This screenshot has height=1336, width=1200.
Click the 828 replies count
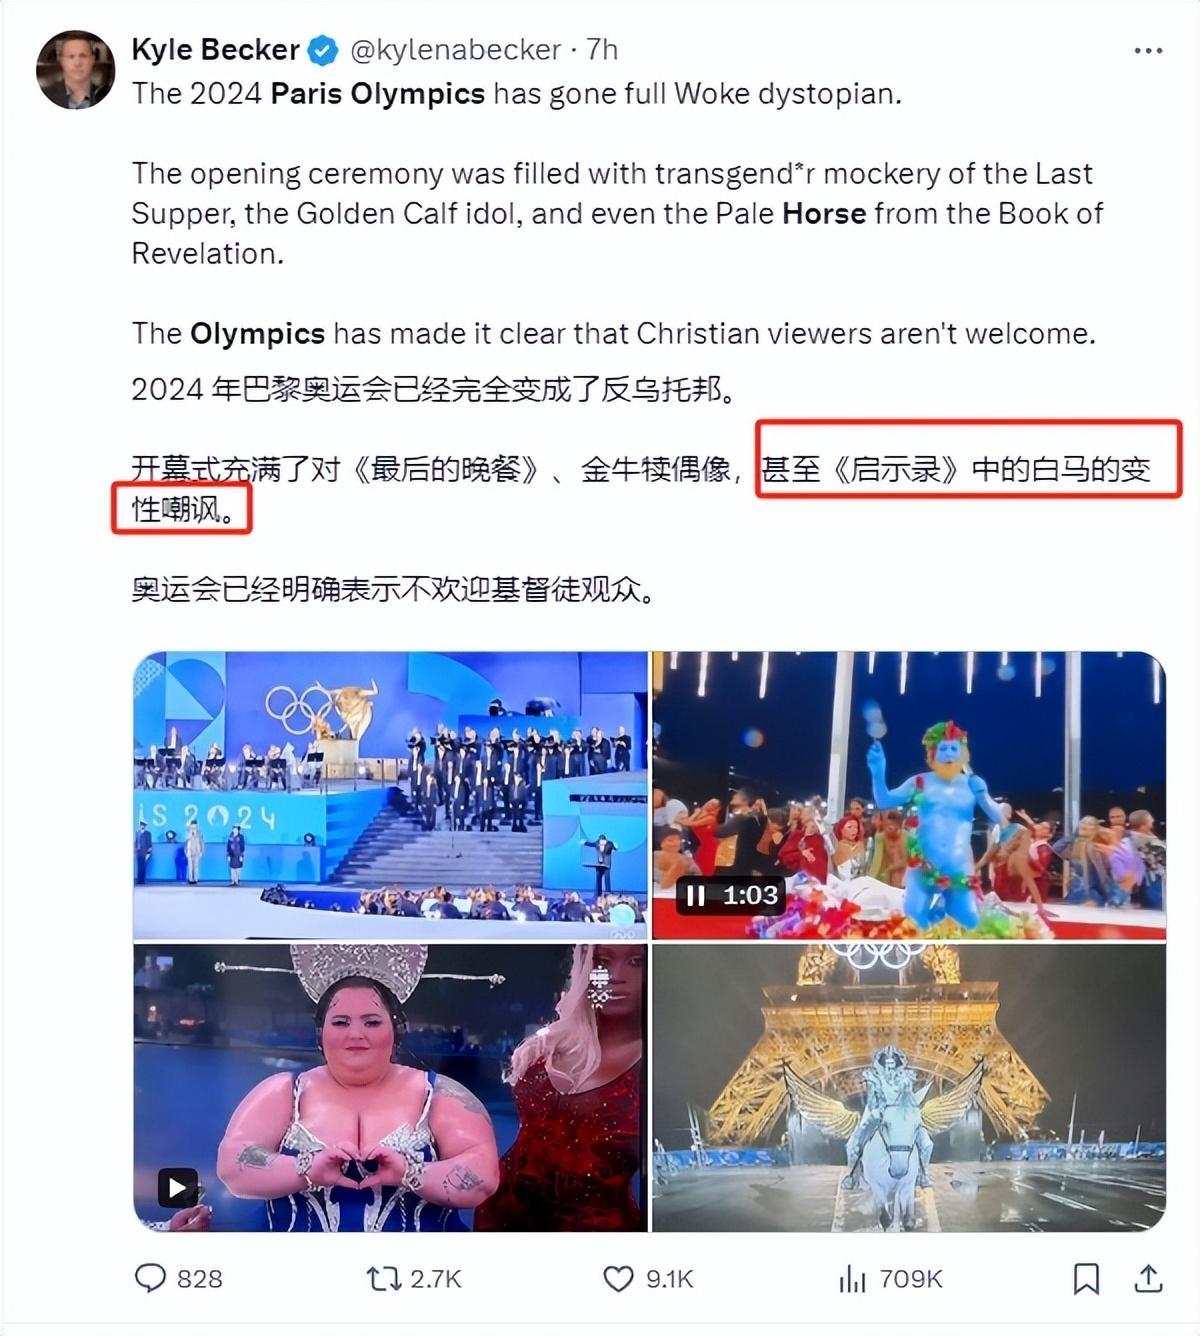(199, 1279)
